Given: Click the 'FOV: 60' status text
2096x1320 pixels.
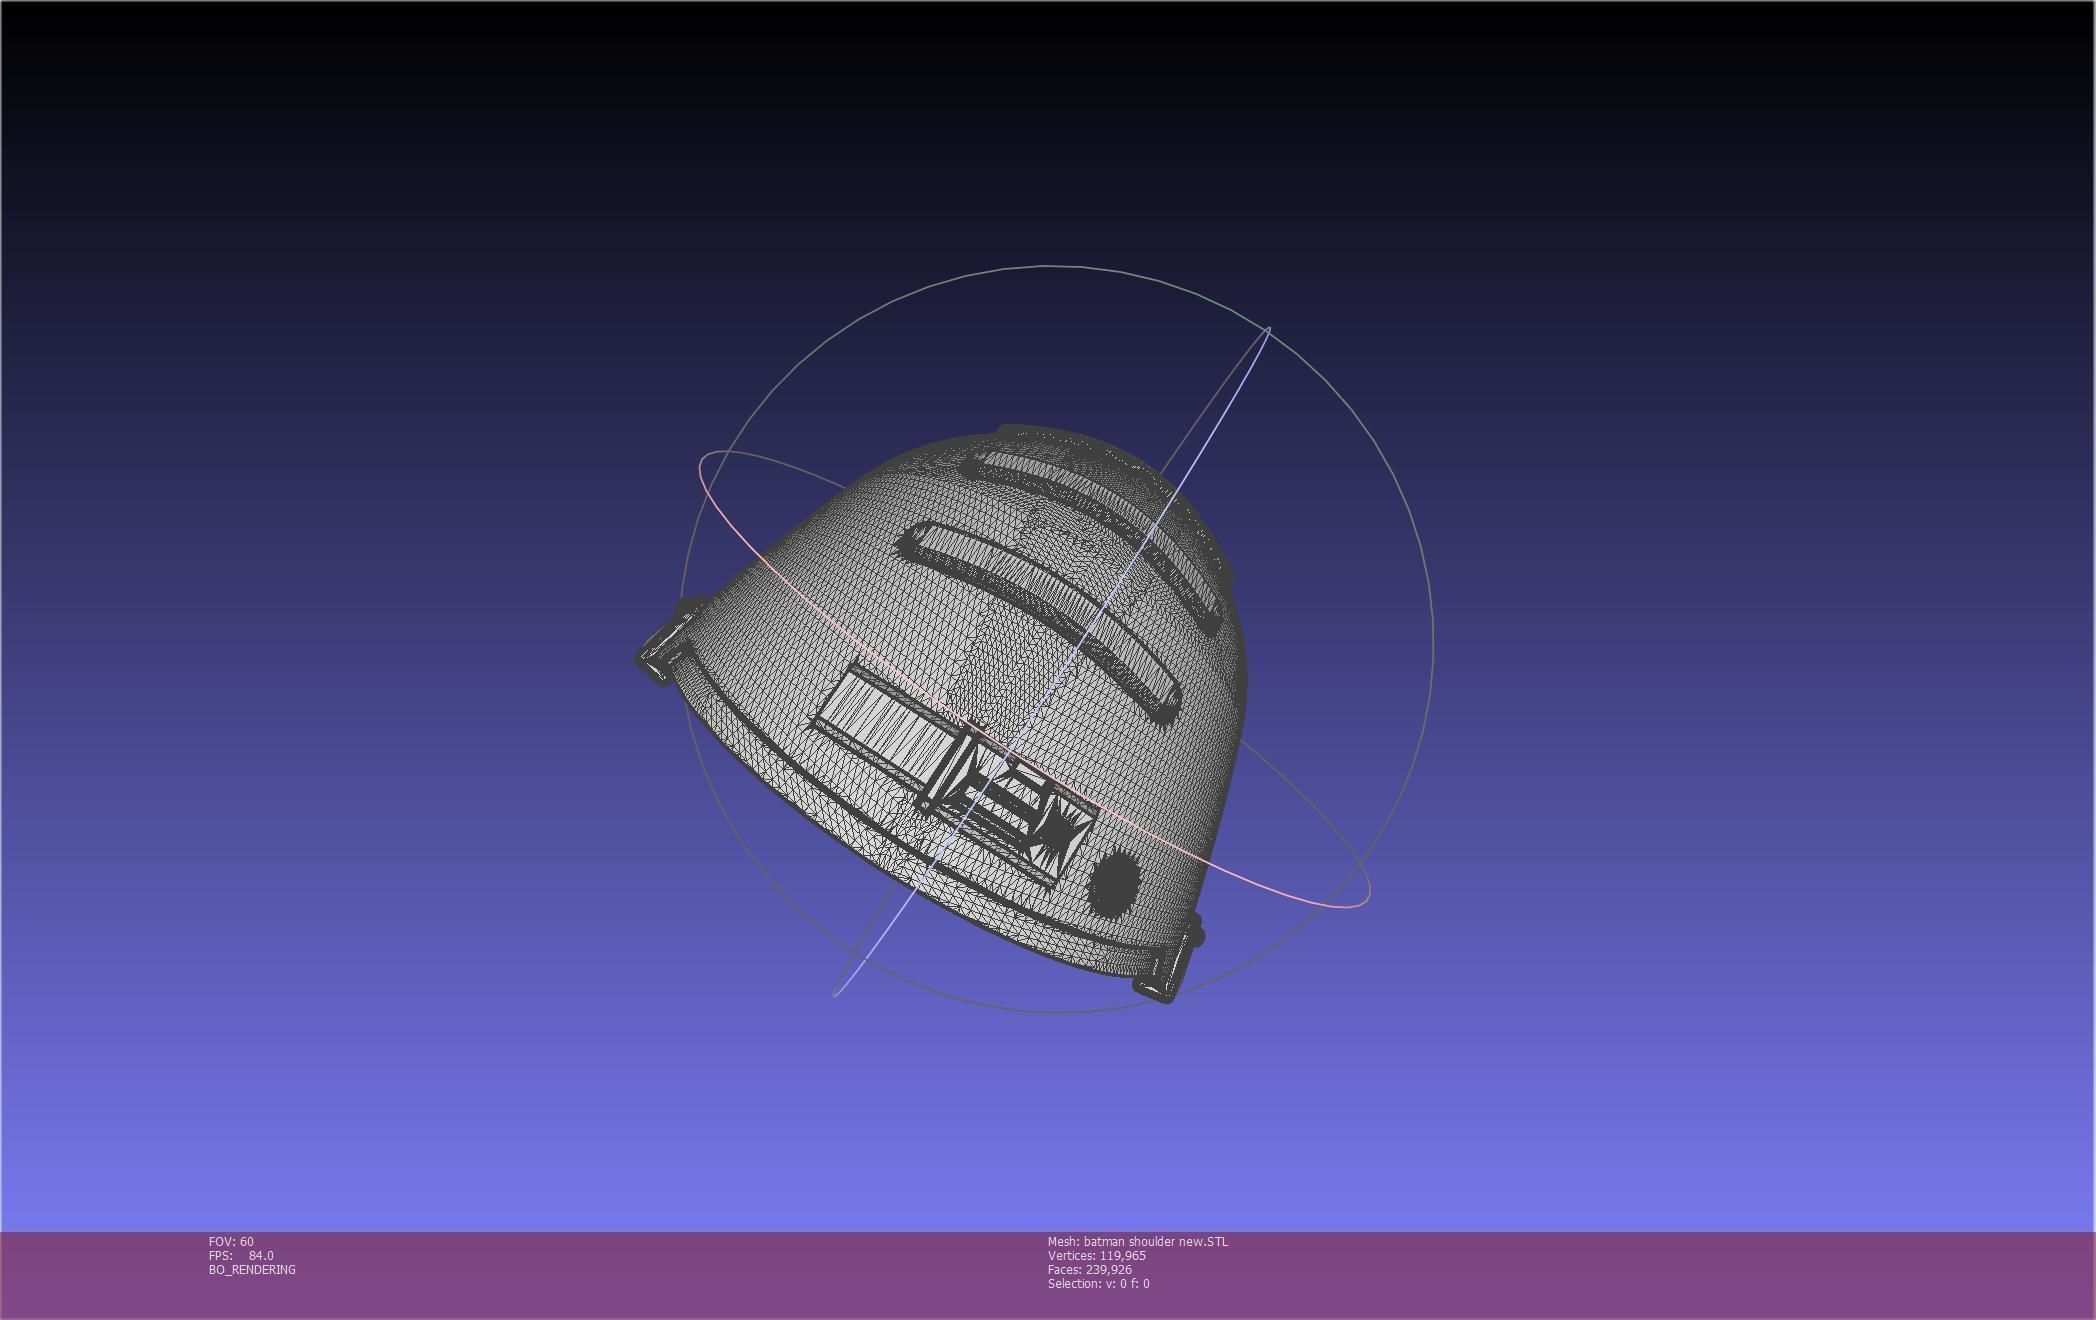Looking at the screenshot, I should (x=231, y=1241).
